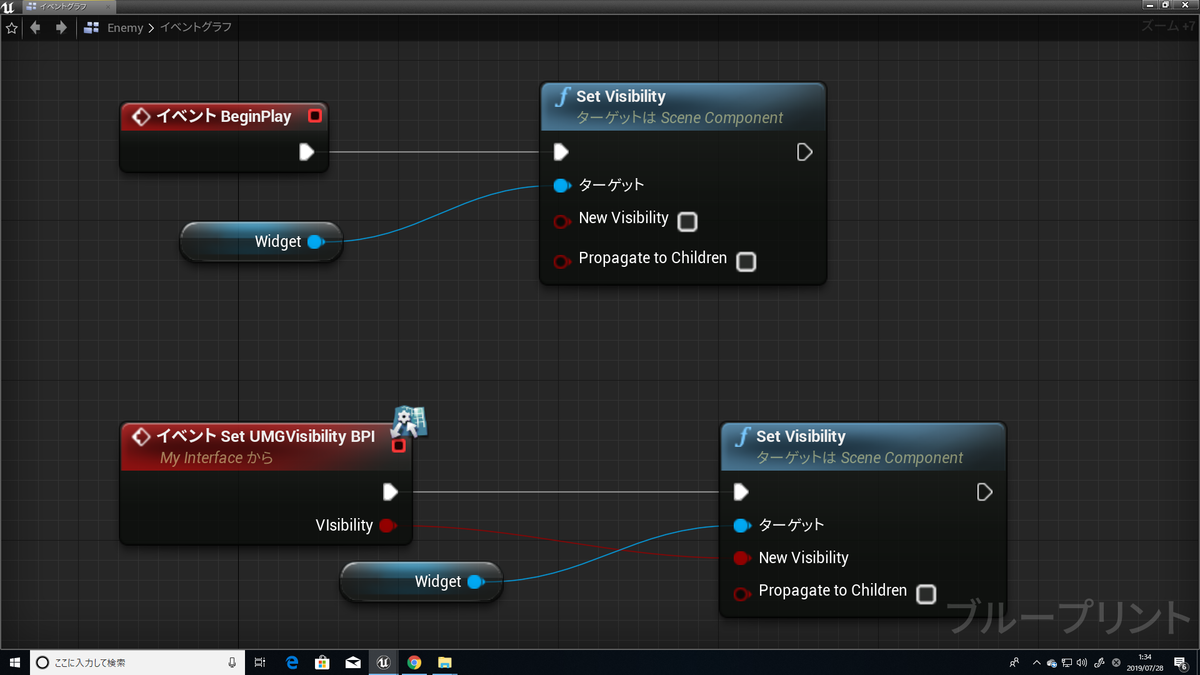
Task: Go forward with the right navigation arrow
Action: point(62,28)
